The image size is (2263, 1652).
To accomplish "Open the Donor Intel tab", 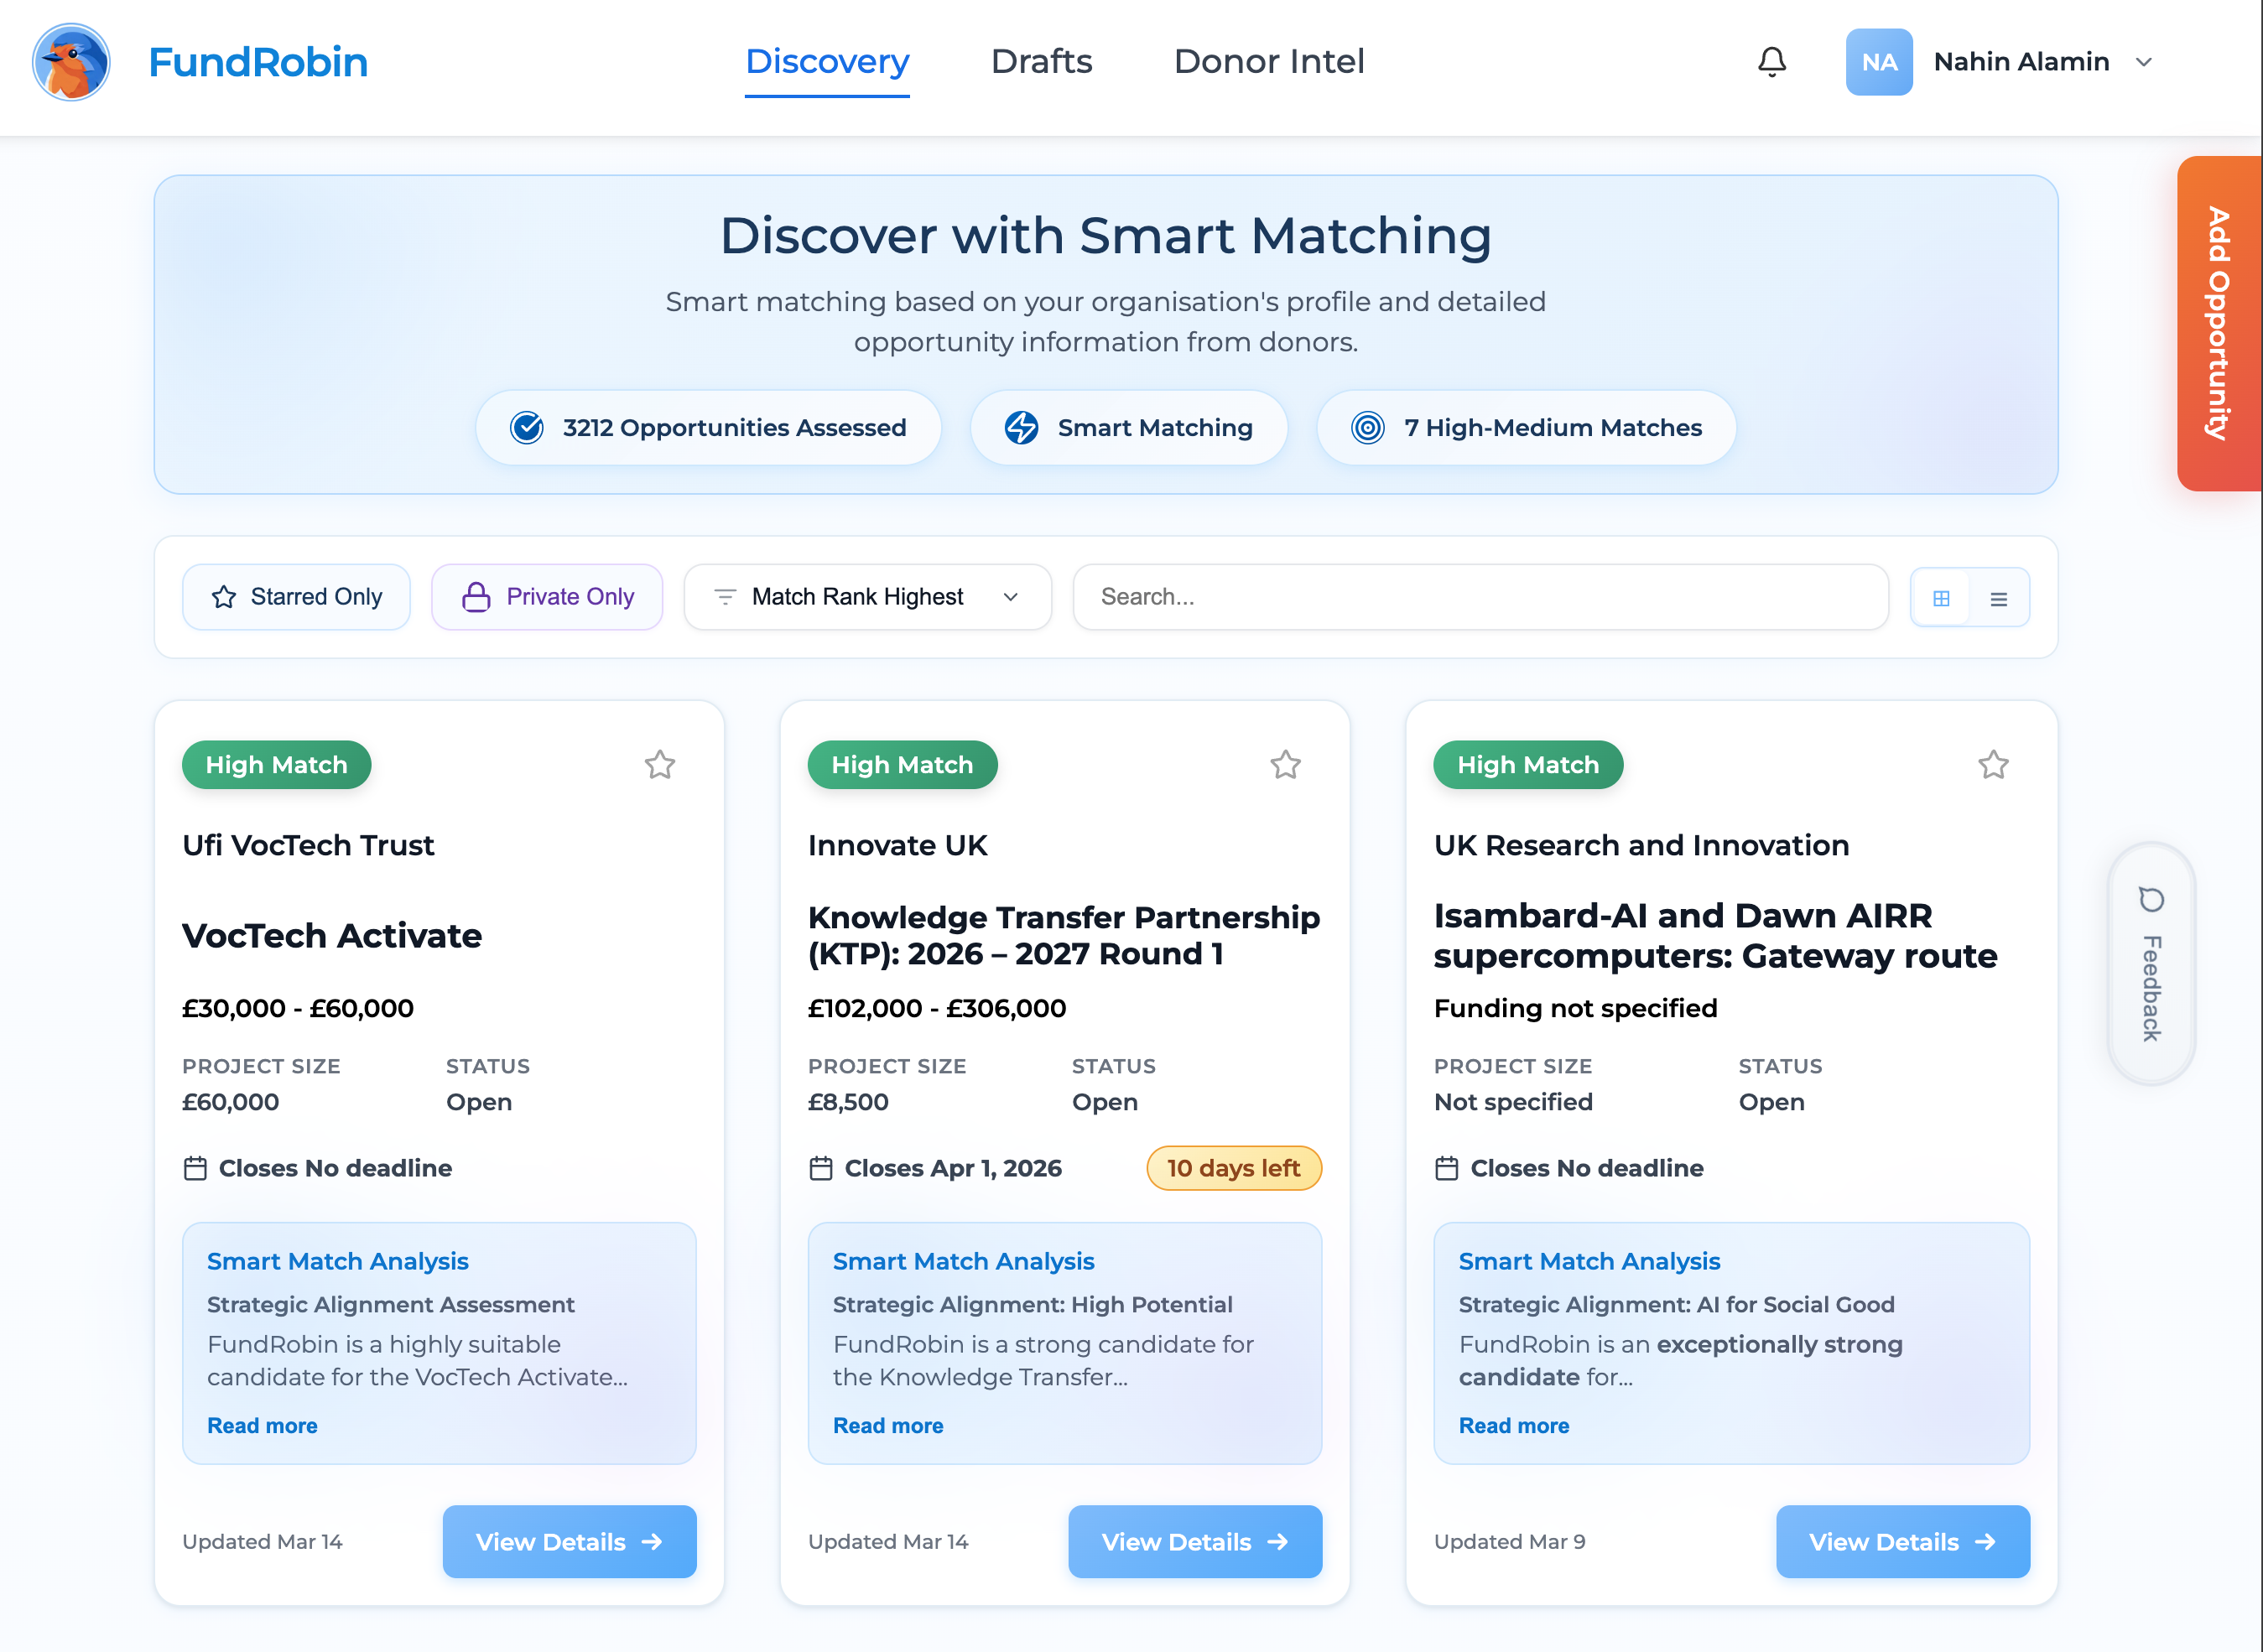I will tap(1268, 62).
